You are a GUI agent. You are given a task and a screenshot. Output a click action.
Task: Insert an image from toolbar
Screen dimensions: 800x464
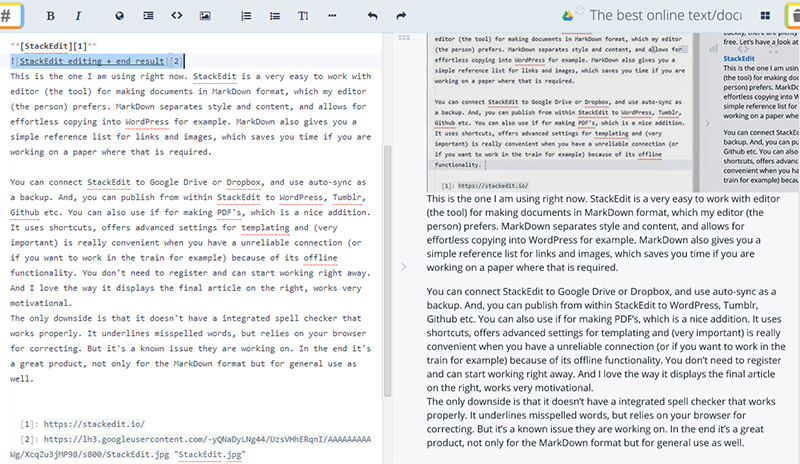(205, 16)
